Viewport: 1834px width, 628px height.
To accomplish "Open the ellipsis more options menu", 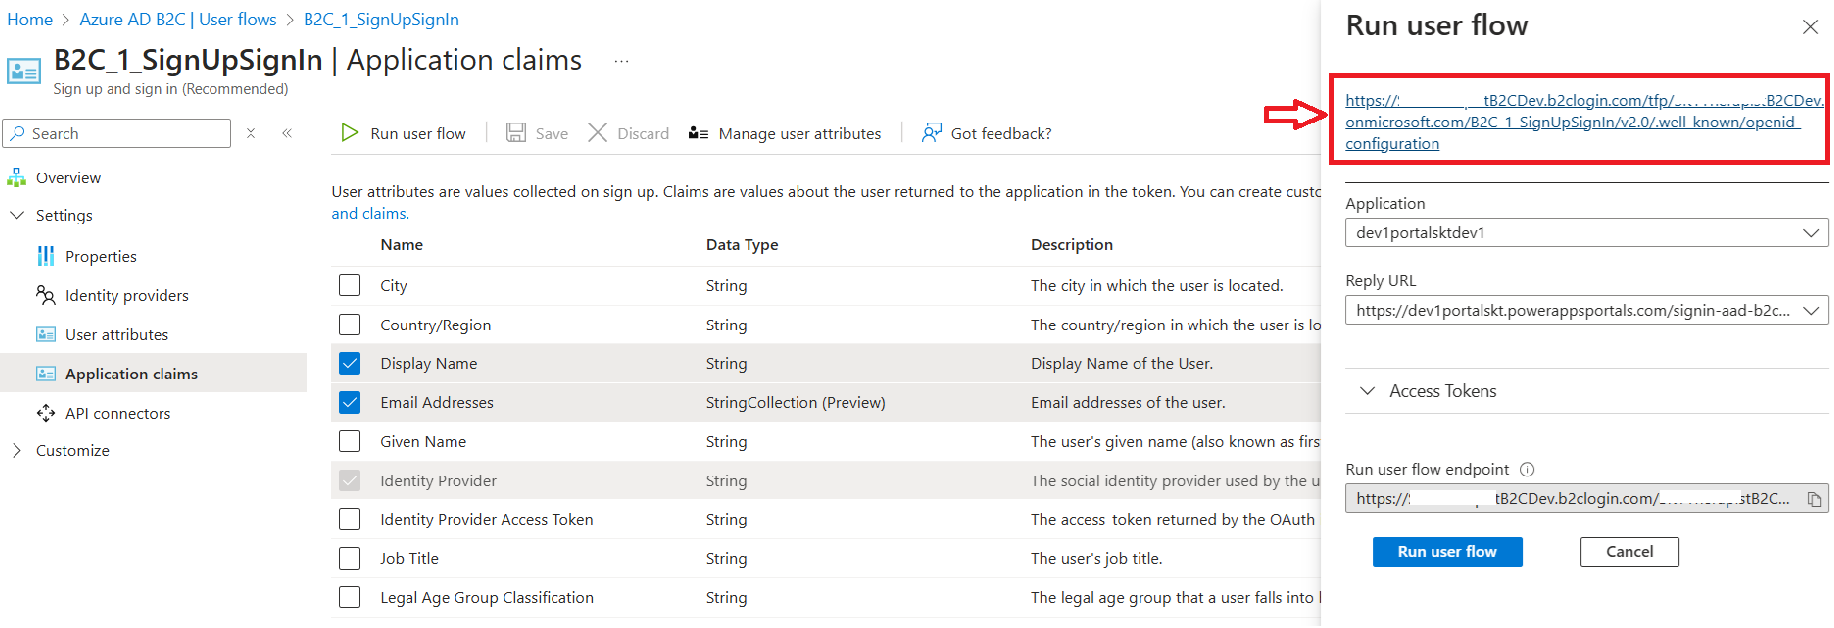I will click(621, 61).
